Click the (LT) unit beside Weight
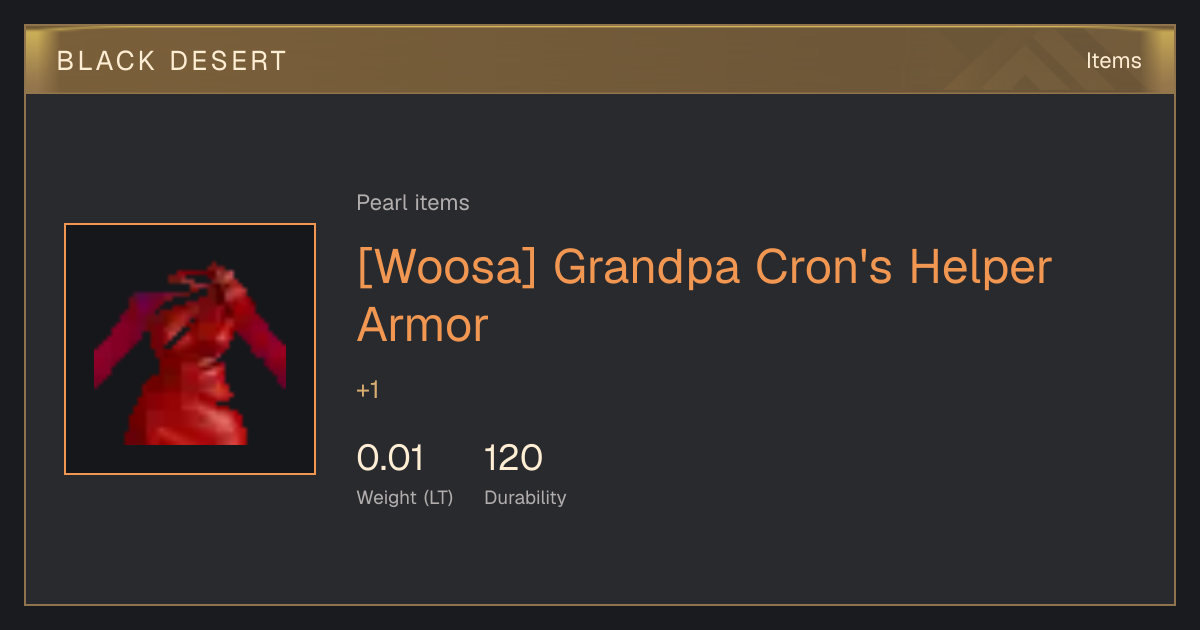 coord(438,497)
